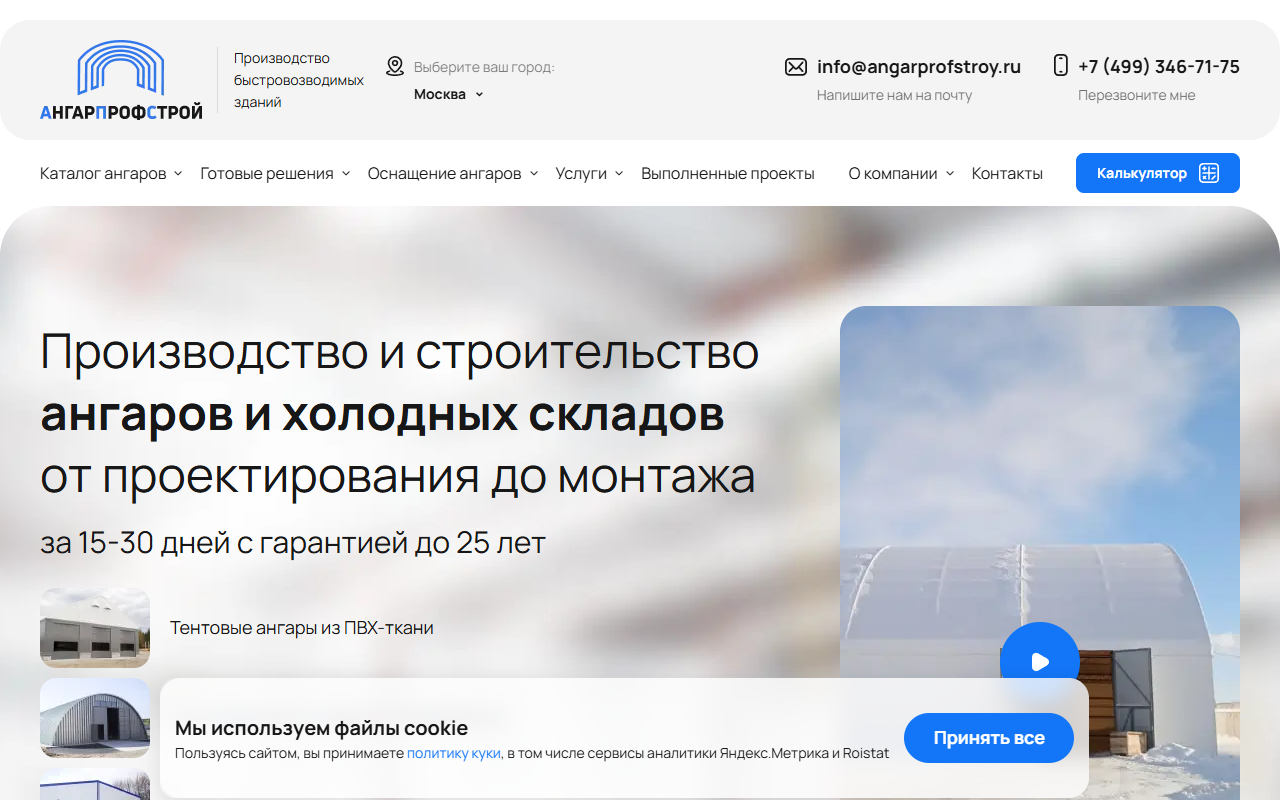This screenshot has height=800, width=1280.
Task: Expand the Оснащение ангаров menu
Action: [x=453, y=173]
